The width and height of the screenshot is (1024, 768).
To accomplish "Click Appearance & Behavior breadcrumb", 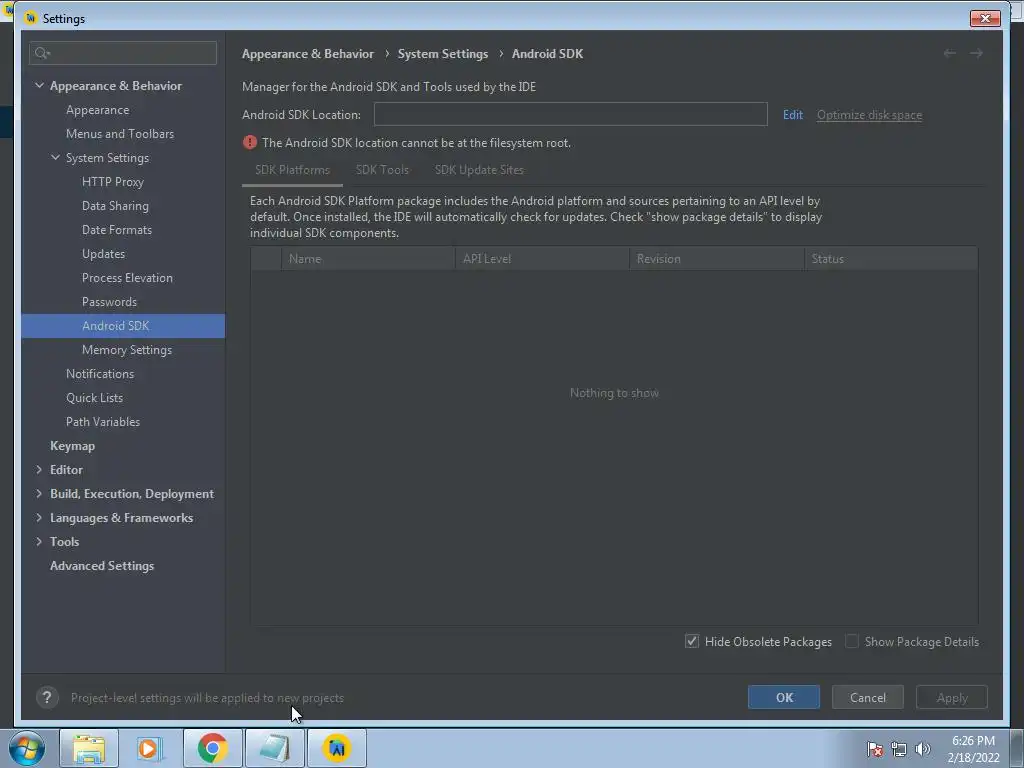I will [x=308, y=54].
